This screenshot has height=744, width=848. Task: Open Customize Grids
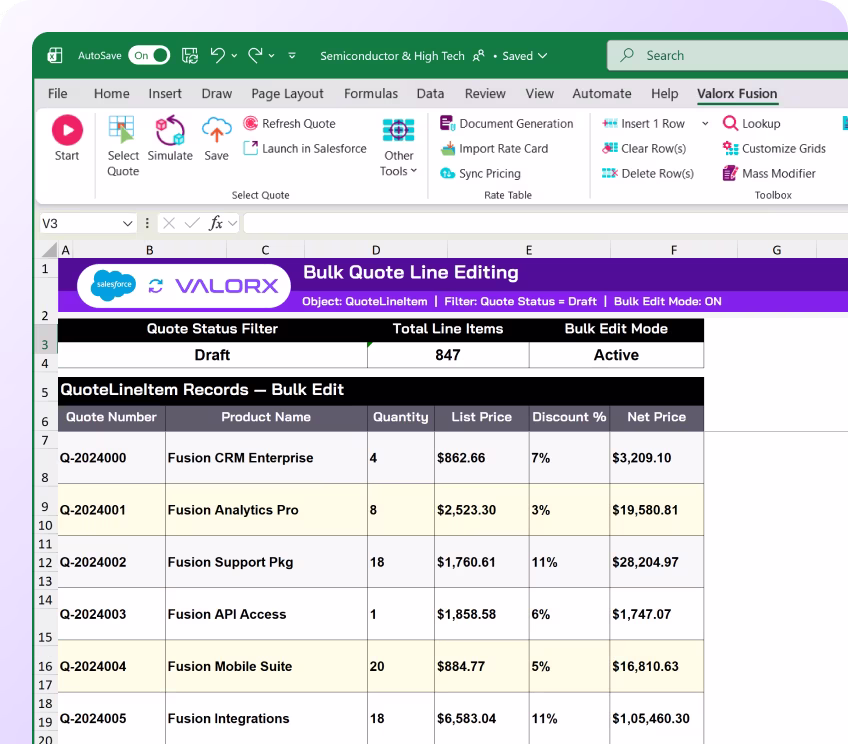tap(774, 148)
